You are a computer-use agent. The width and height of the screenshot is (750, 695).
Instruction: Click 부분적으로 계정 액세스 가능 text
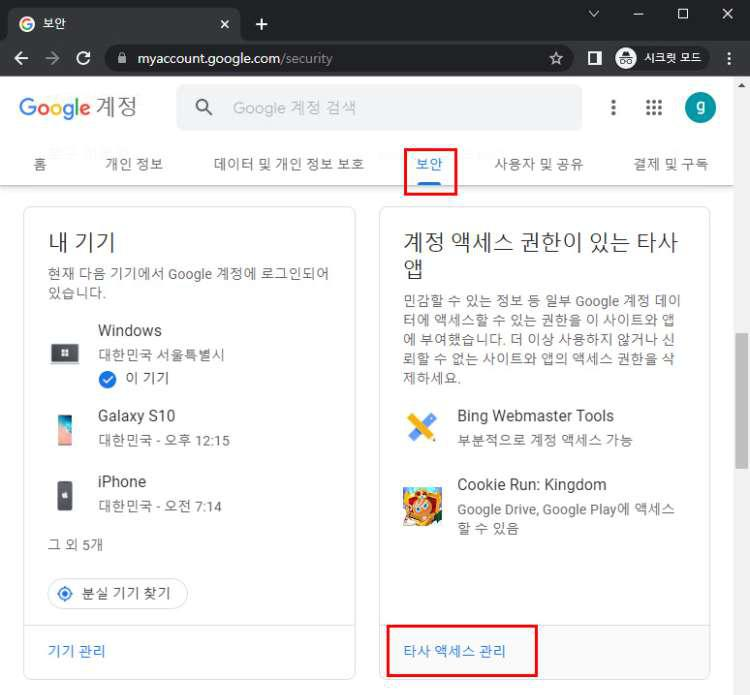pos(545,440)
